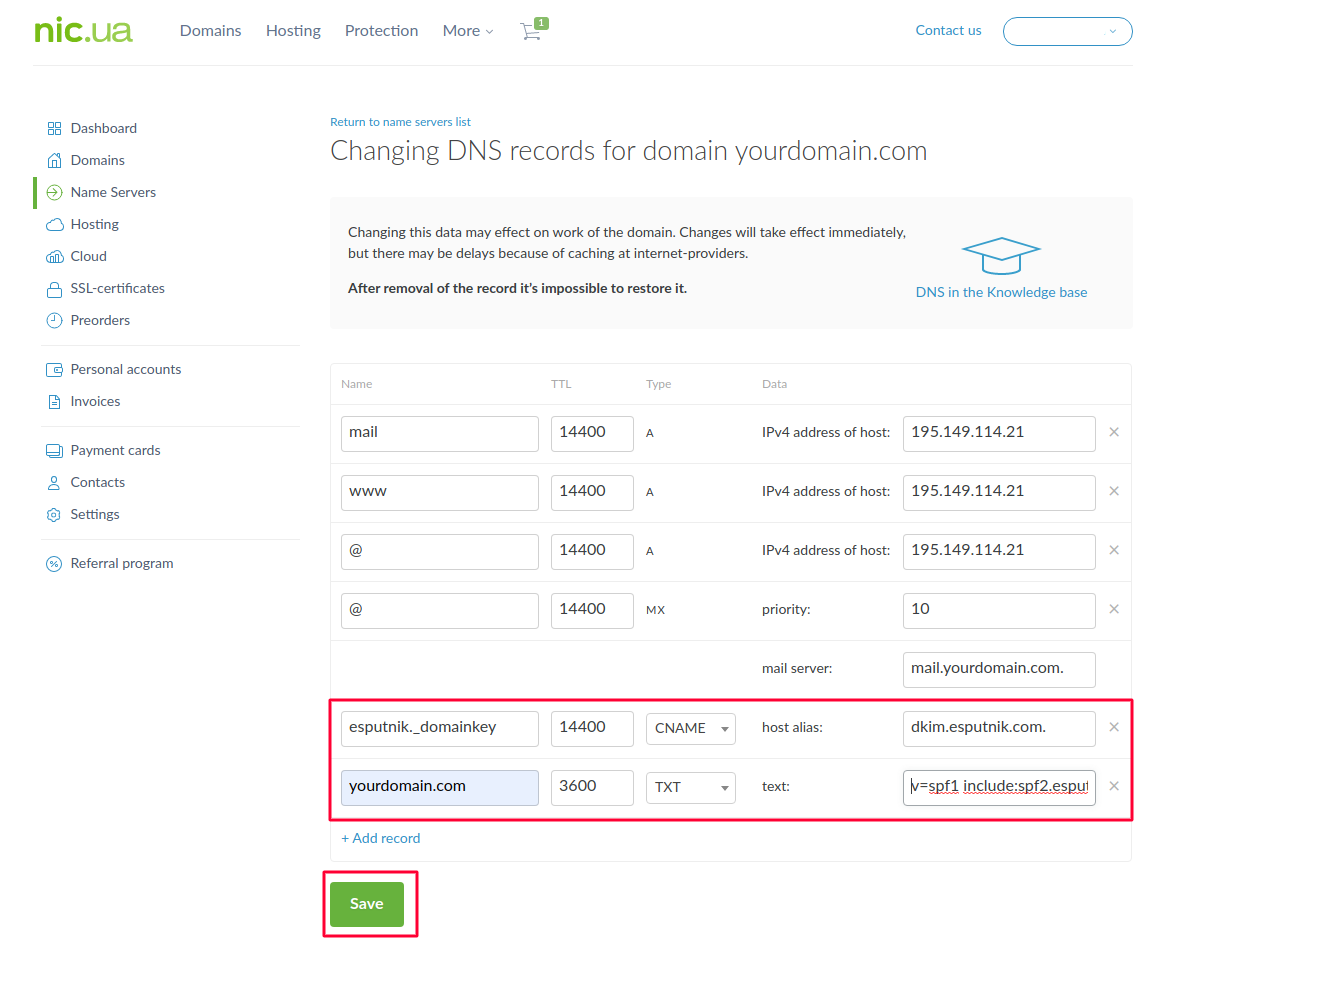1340x996 pixels.
Task: Remove the esputnik._domainkey CNAME record
Action: coord(1114,727)
